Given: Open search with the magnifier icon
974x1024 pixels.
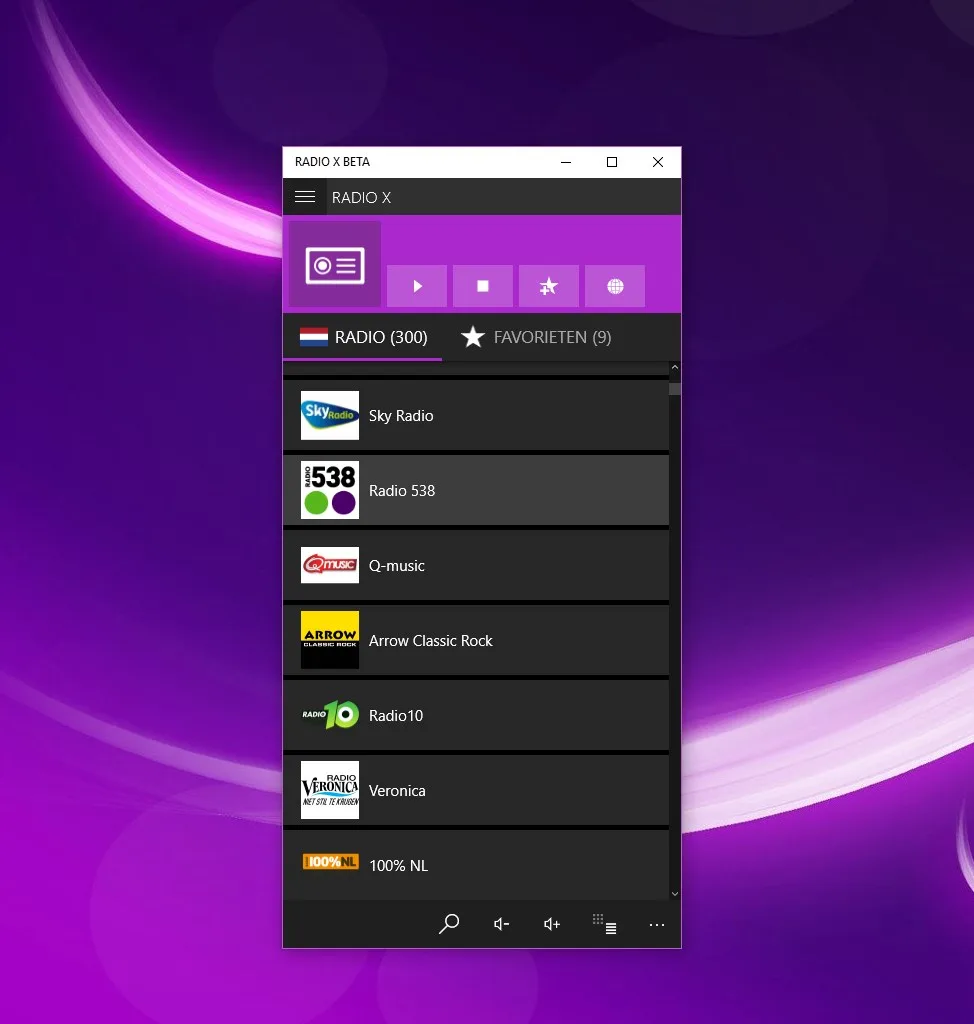Looking at the screenshot, I should coord(449,924).
